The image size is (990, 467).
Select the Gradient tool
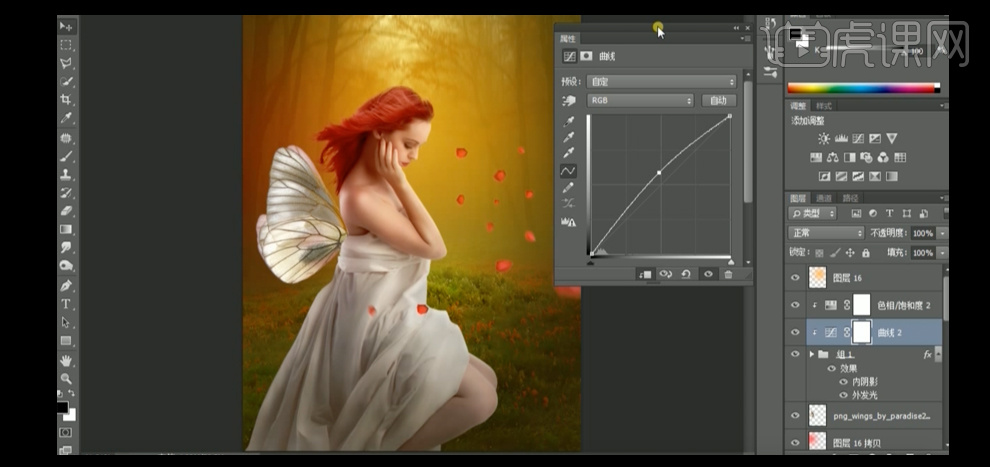[x=66, y=230]
